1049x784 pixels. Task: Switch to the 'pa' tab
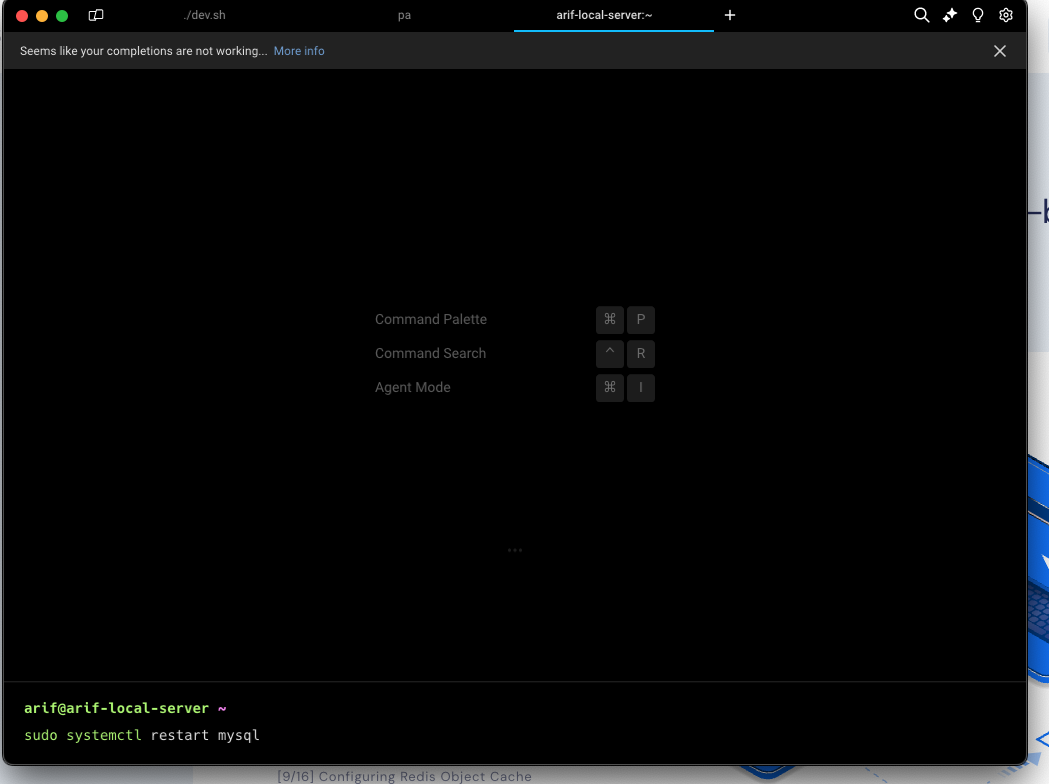coord(404,15)
